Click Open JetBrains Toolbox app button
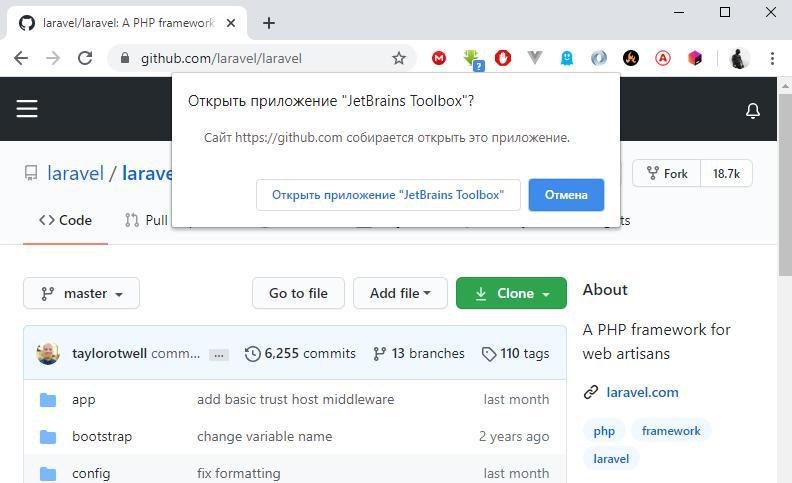Image resolution: width=792 pixels, height=483 pixels. (388, 195)
